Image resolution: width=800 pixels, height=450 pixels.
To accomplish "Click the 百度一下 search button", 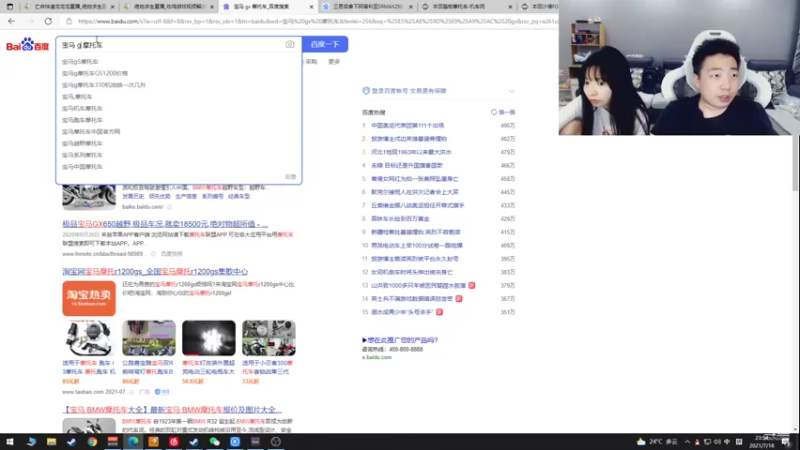I will pyautogui.click(x=325, y=44).
